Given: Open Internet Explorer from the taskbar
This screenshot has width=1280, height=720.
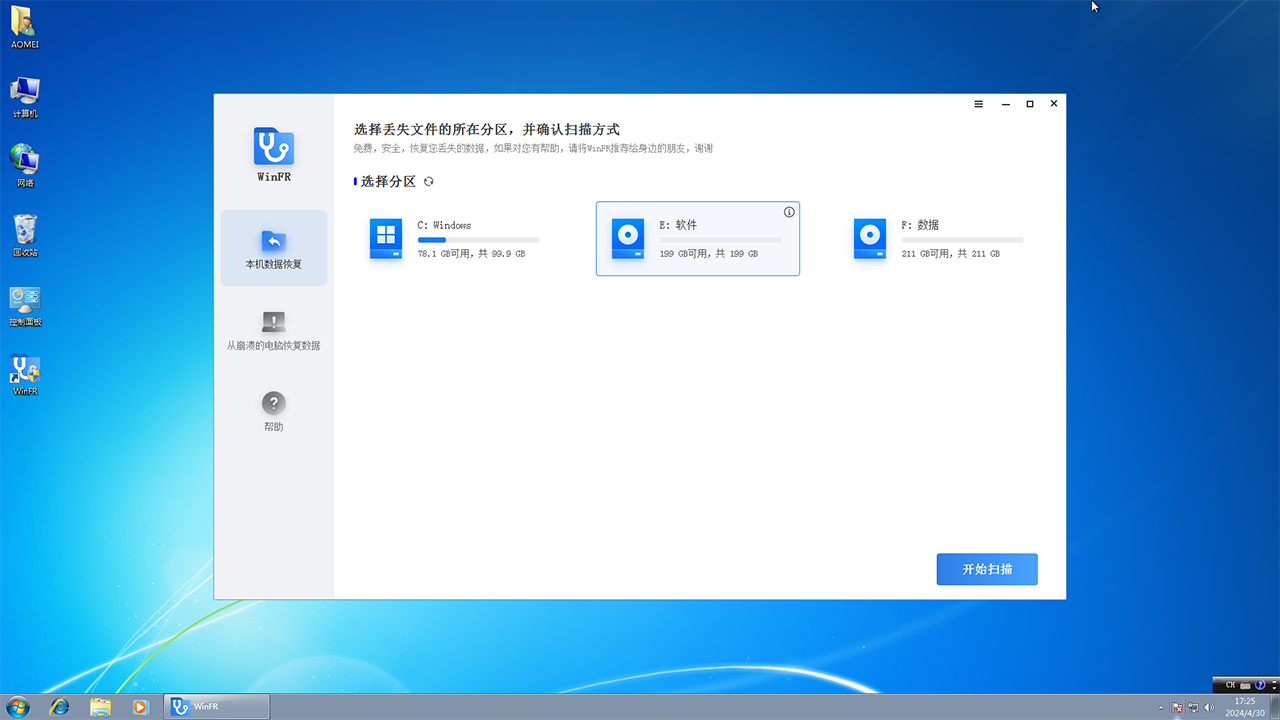Looking at the screenshot, I should tap(60, 706).
